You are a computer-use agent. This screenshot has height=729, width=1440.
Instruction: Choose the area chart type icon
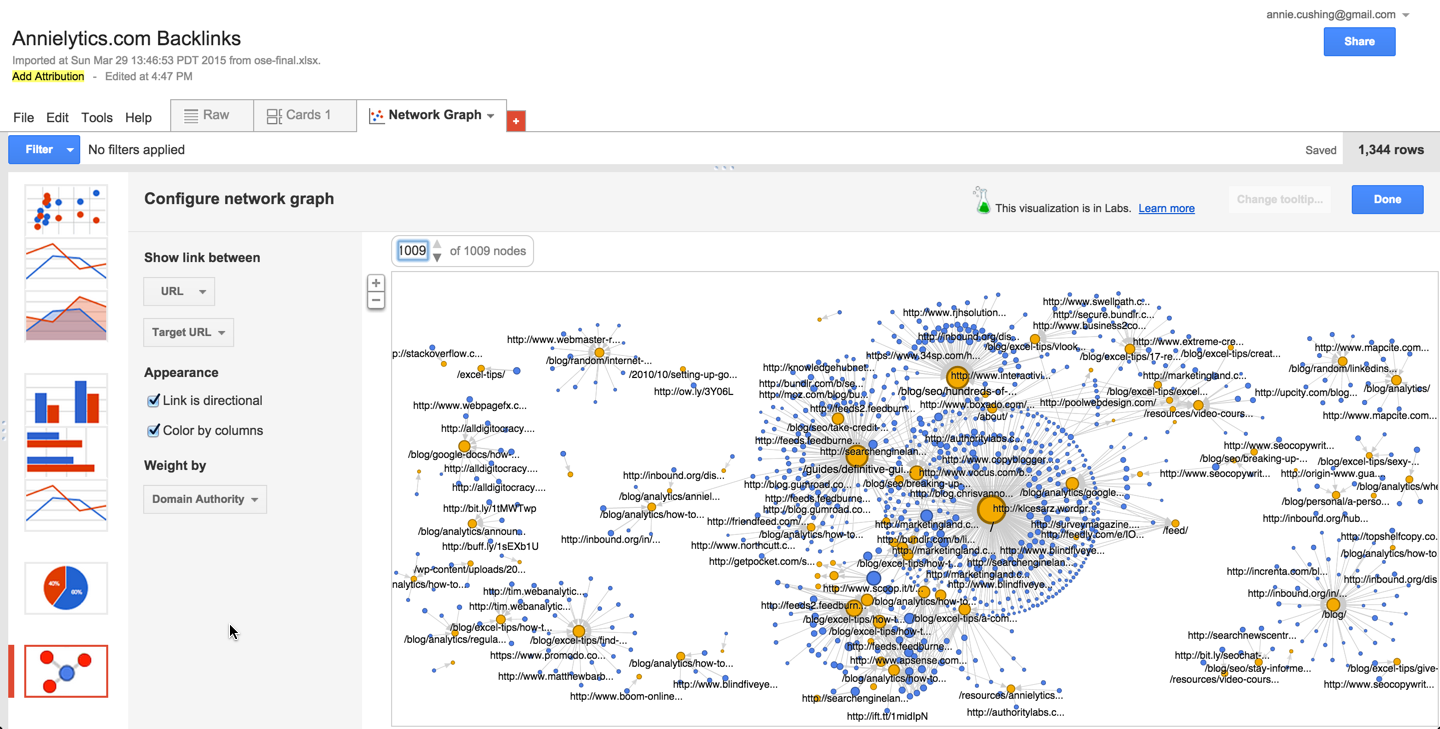[x=66, y=318]
